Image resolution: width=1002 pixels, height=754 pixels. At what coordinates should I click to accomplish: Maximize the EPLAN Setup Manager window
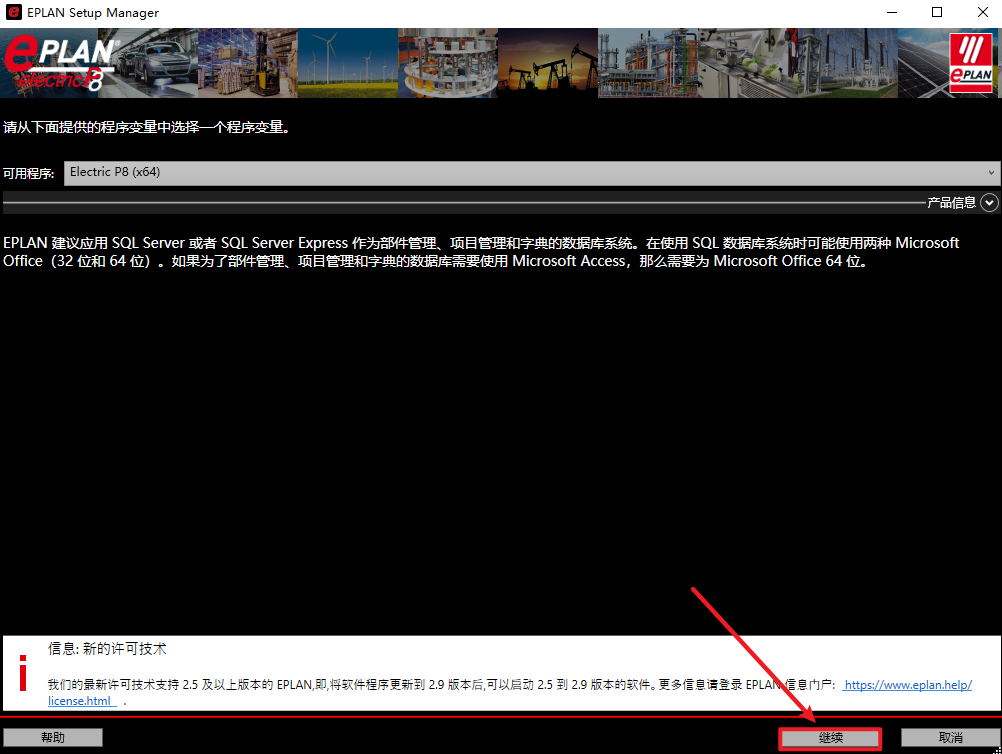937,13
